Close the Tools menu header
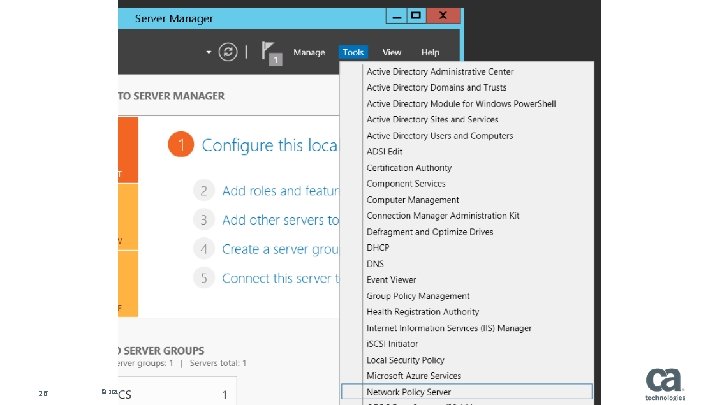The width and height of the screenshot is (720, 405). pyautogui.click(x=353, y=52)
